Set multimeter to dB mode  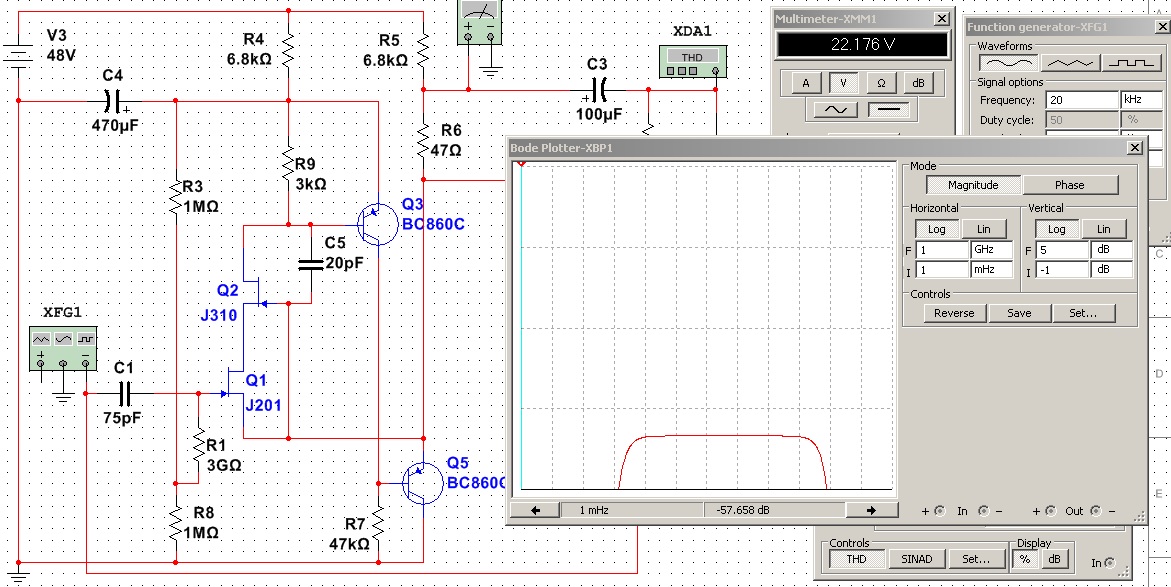coord(919,83)
